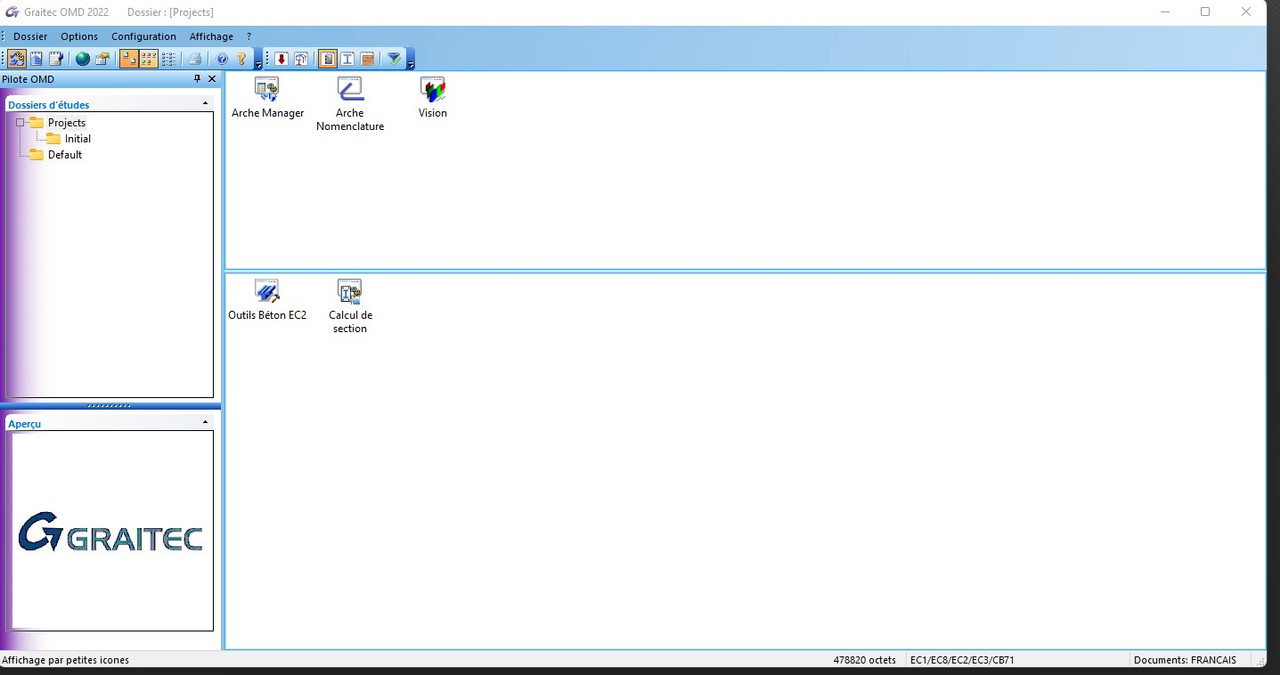
Task: Maximize the Graitec OMD window
Action: click(1205, 12)
